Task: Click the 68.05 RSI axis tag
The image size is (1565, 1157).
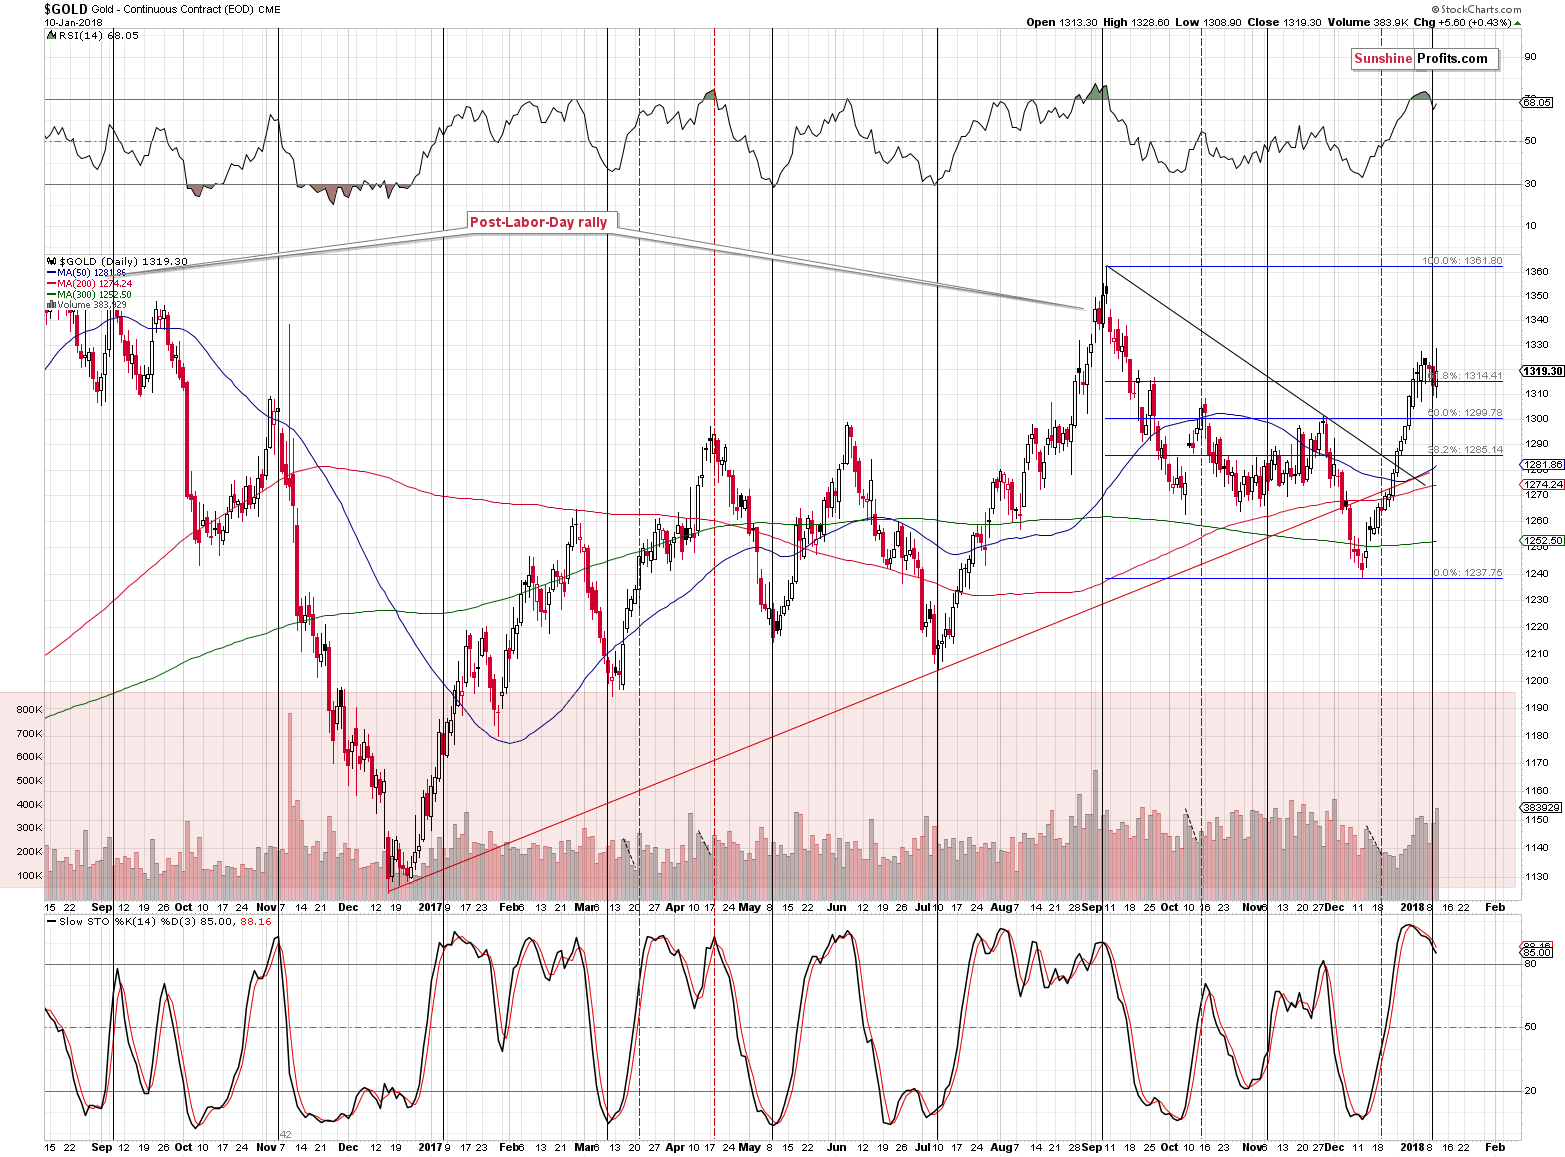Action: 1537,102
